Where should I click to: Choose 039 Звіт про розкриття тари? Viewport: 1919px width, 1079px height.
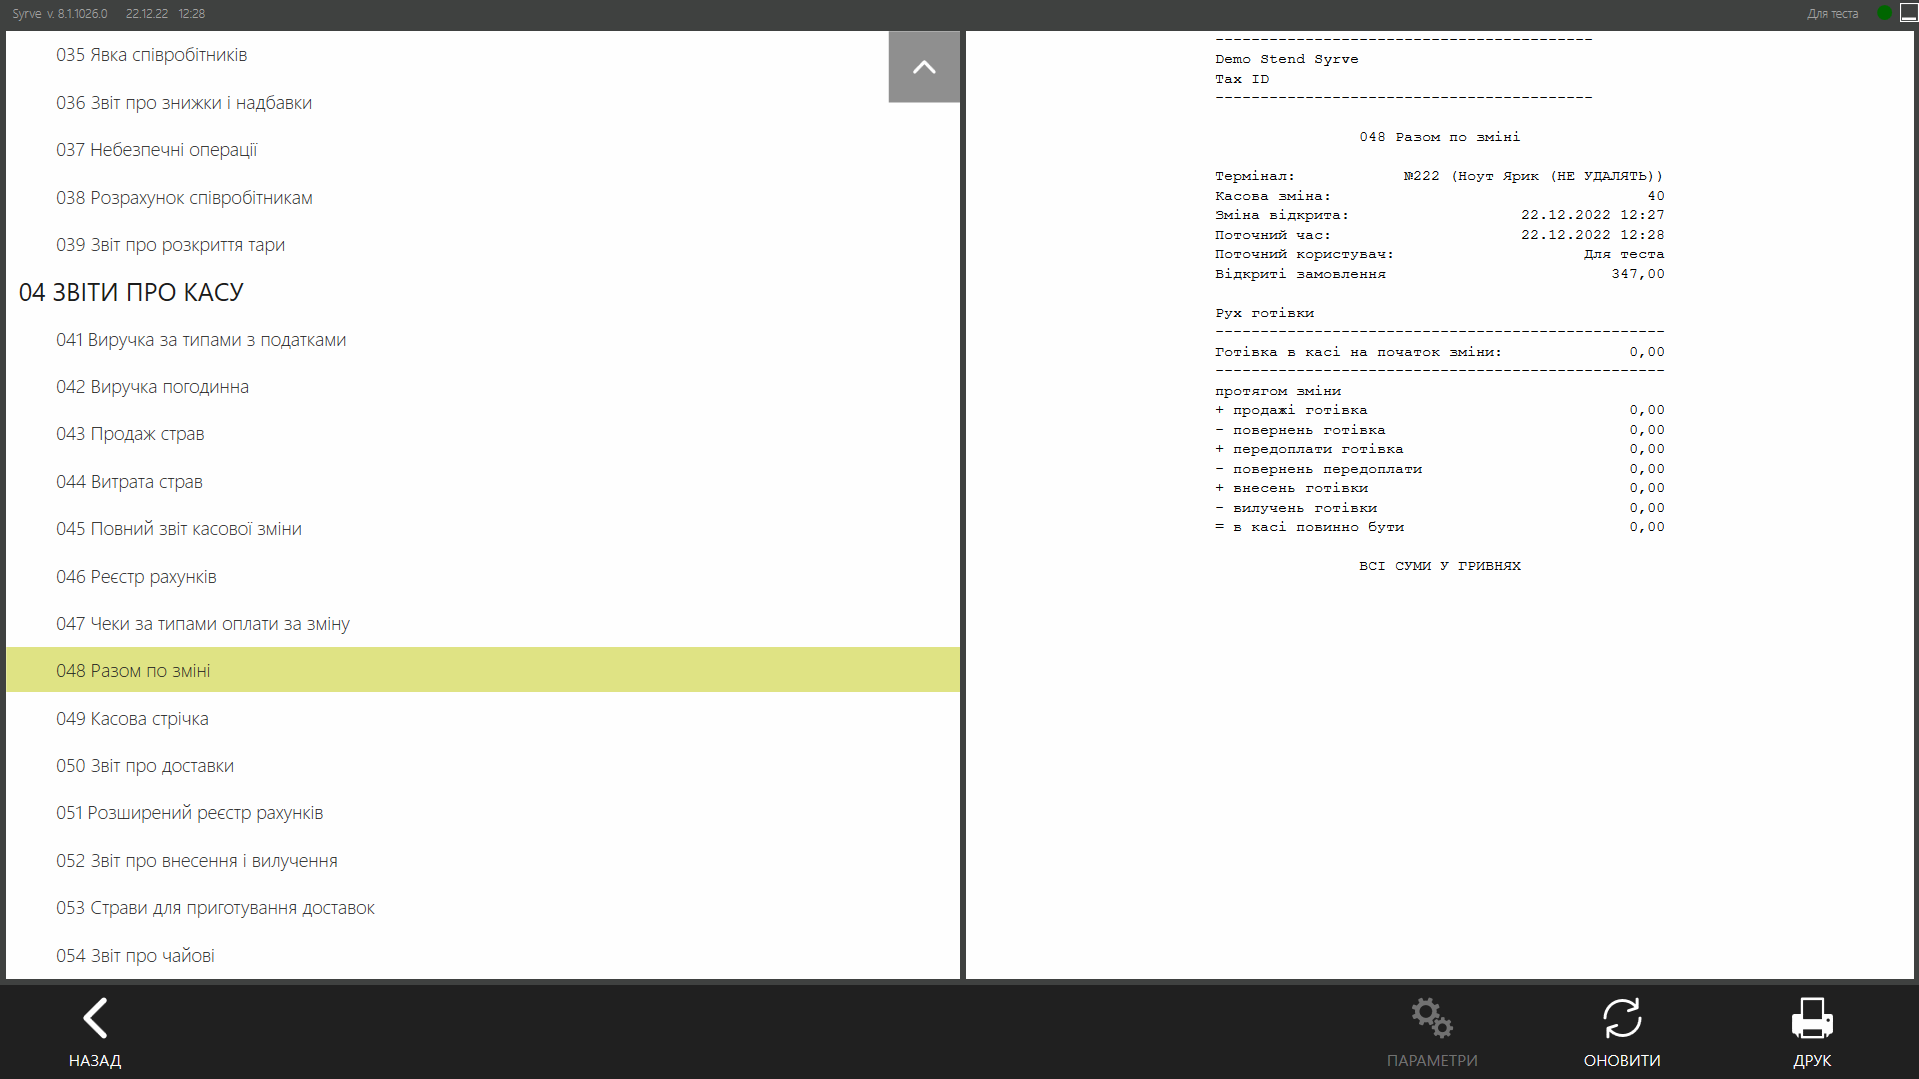(x=170, y=245)
